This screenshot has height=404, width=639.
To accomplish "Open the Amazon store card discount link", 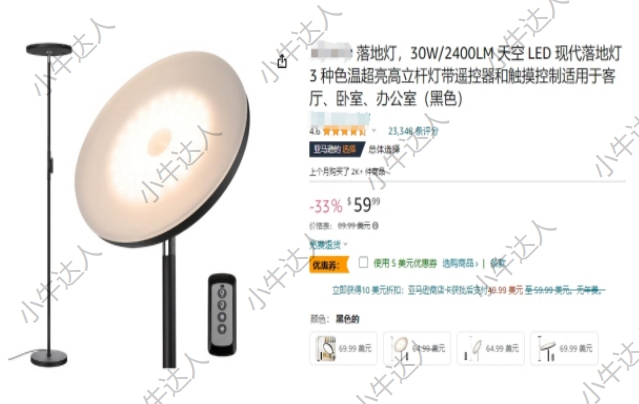I will click(x=467, y=290).
